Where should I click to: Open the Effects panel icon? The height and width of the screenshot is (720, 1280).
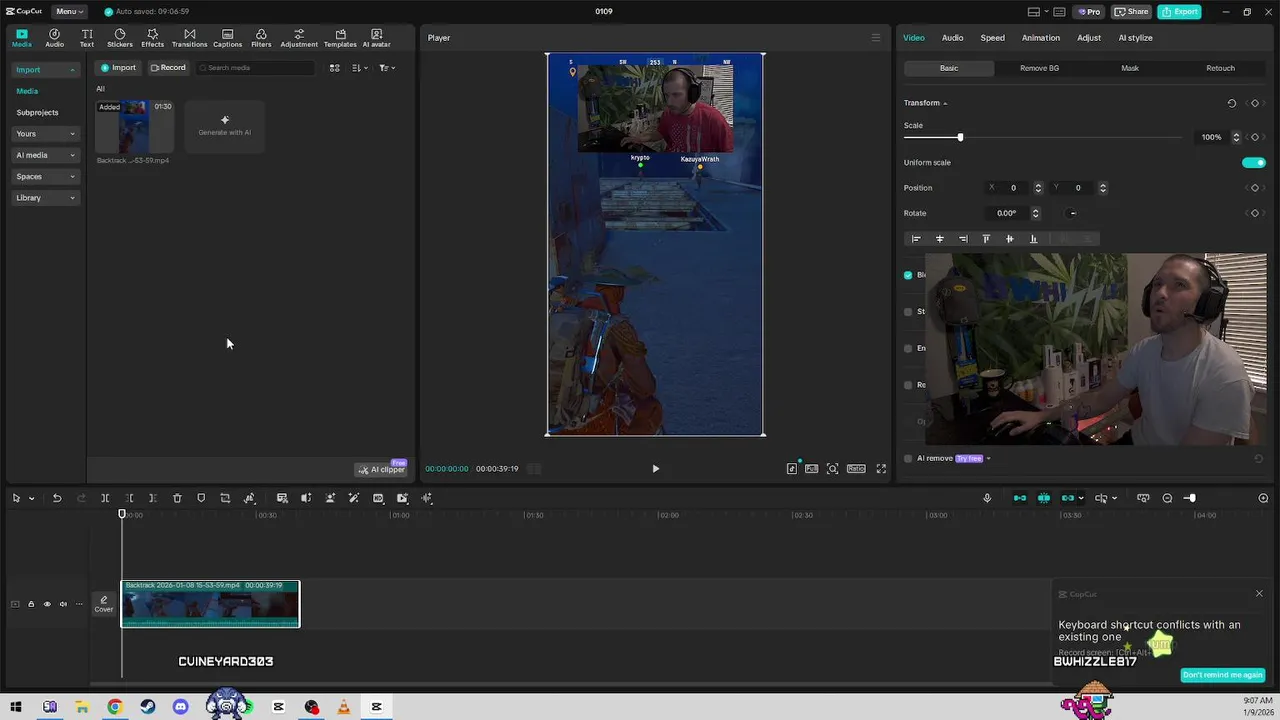tap(152, 38)
